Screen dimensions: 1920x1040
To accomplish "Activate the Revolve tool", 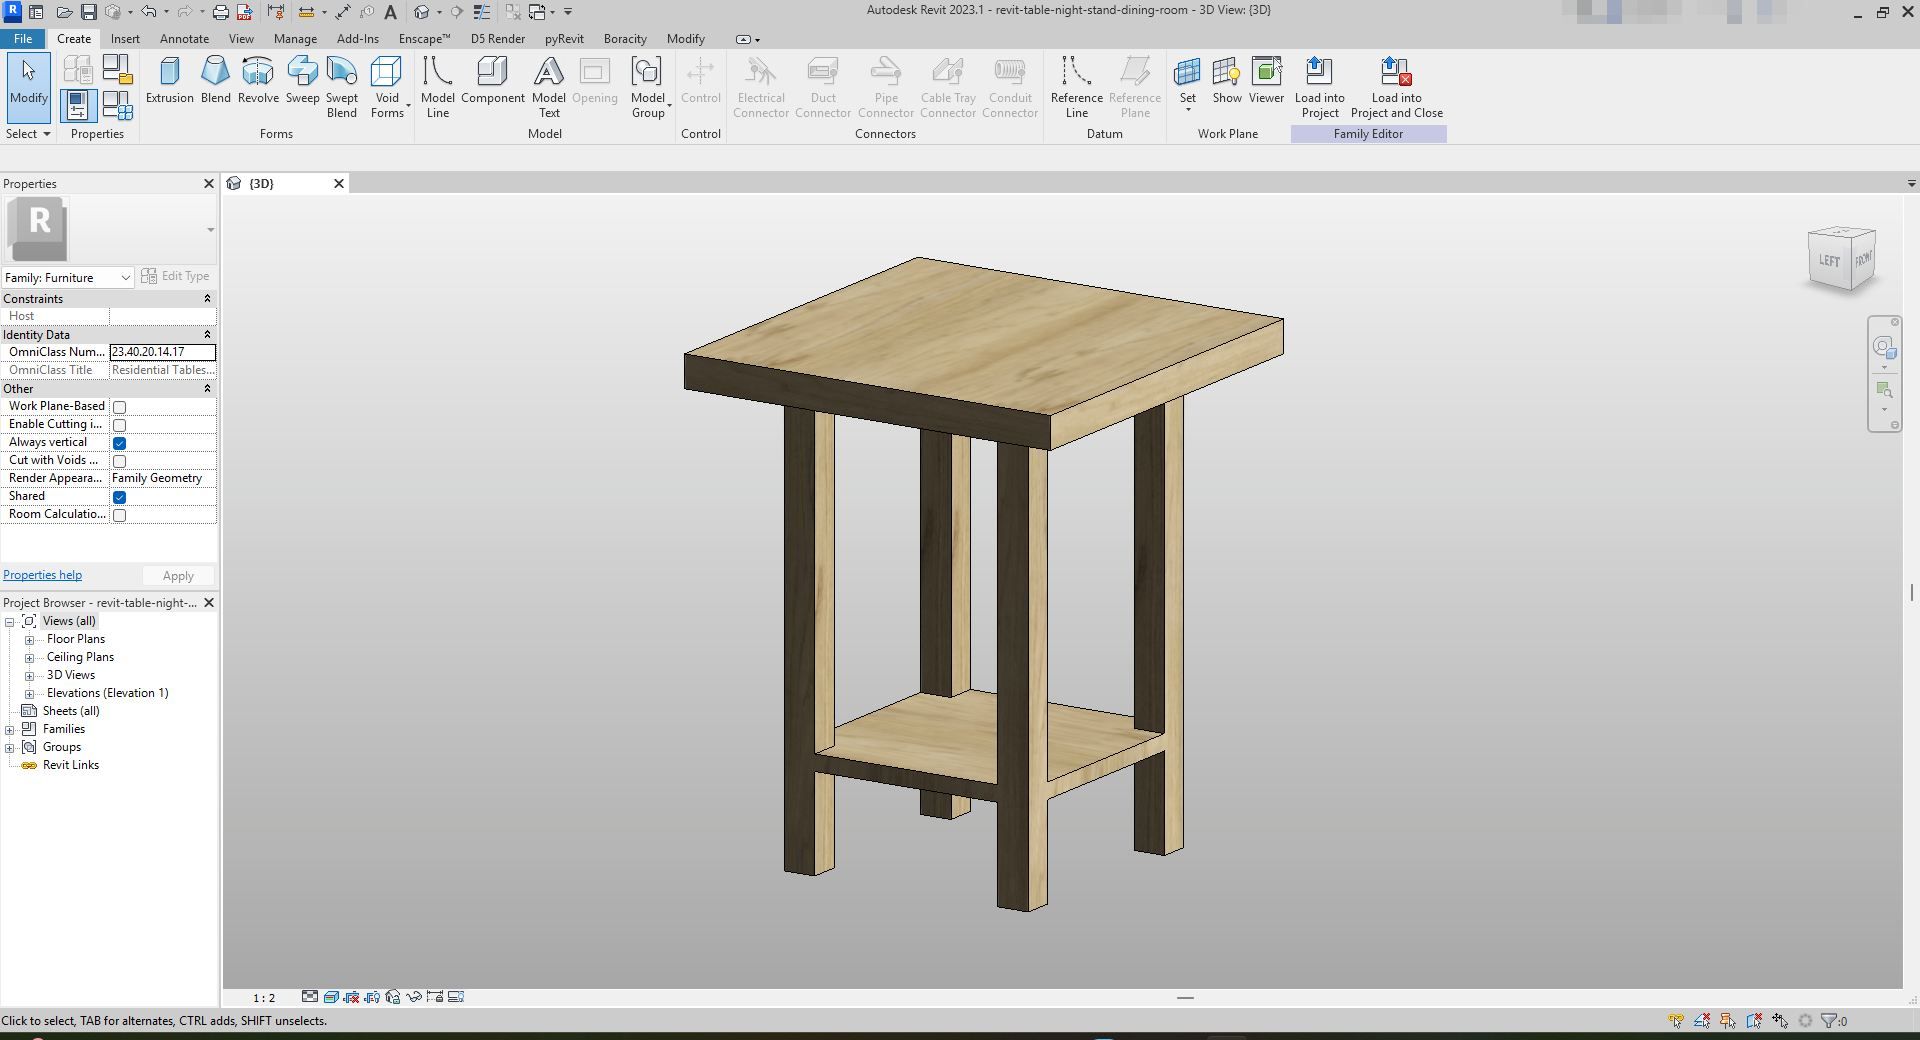I will pyautogui.click(x=258, y=80).
